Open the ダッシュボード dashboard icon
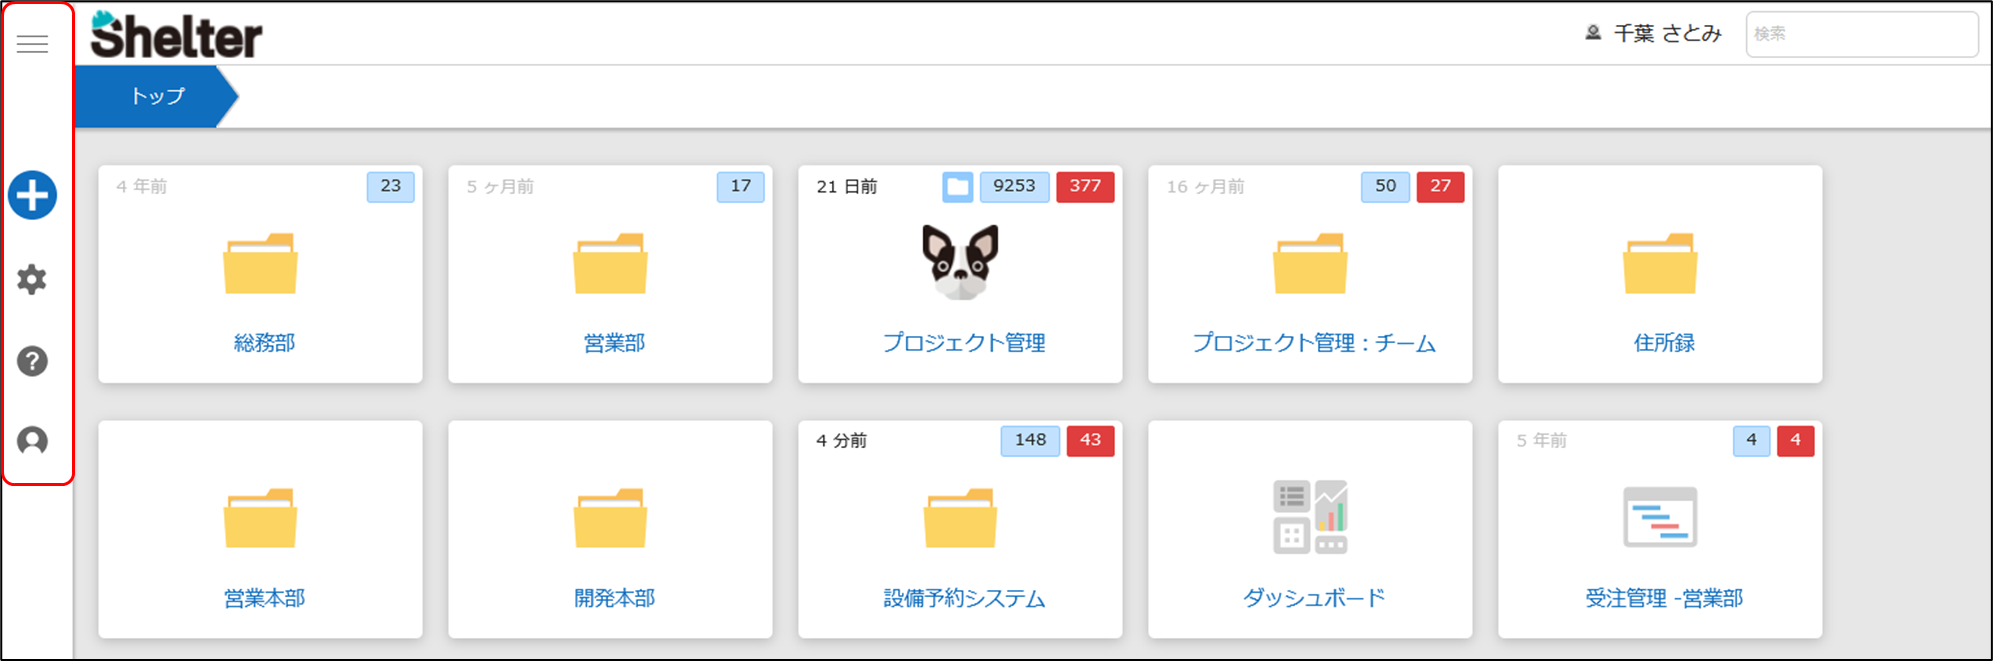This screenshot has width=1993, height=661. 1310,517
